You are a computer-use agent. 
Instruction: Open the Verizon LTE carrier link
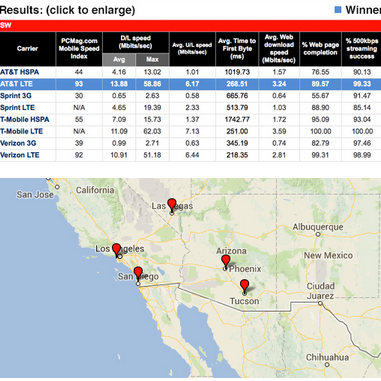[20, 155]
